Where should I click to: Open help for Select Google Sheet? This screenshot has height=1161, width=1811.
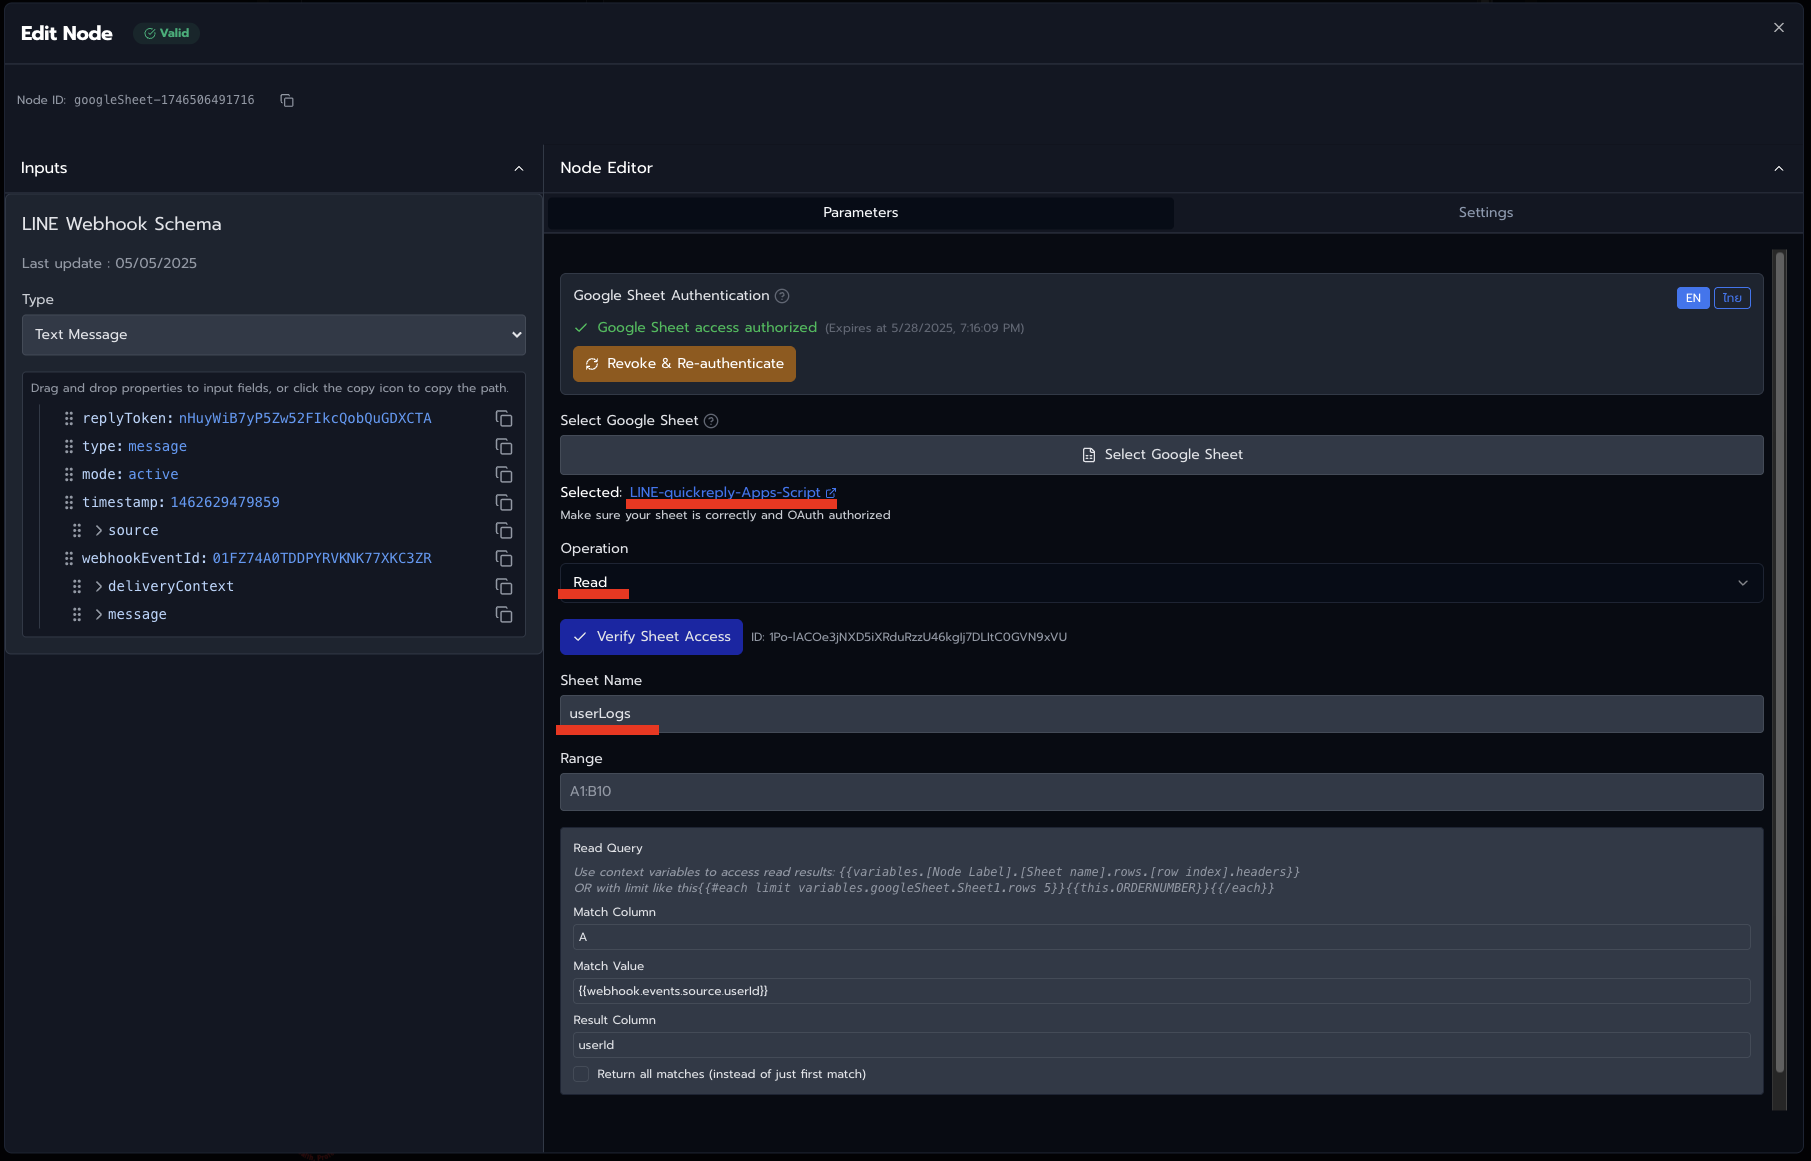(x=711, y=421)
